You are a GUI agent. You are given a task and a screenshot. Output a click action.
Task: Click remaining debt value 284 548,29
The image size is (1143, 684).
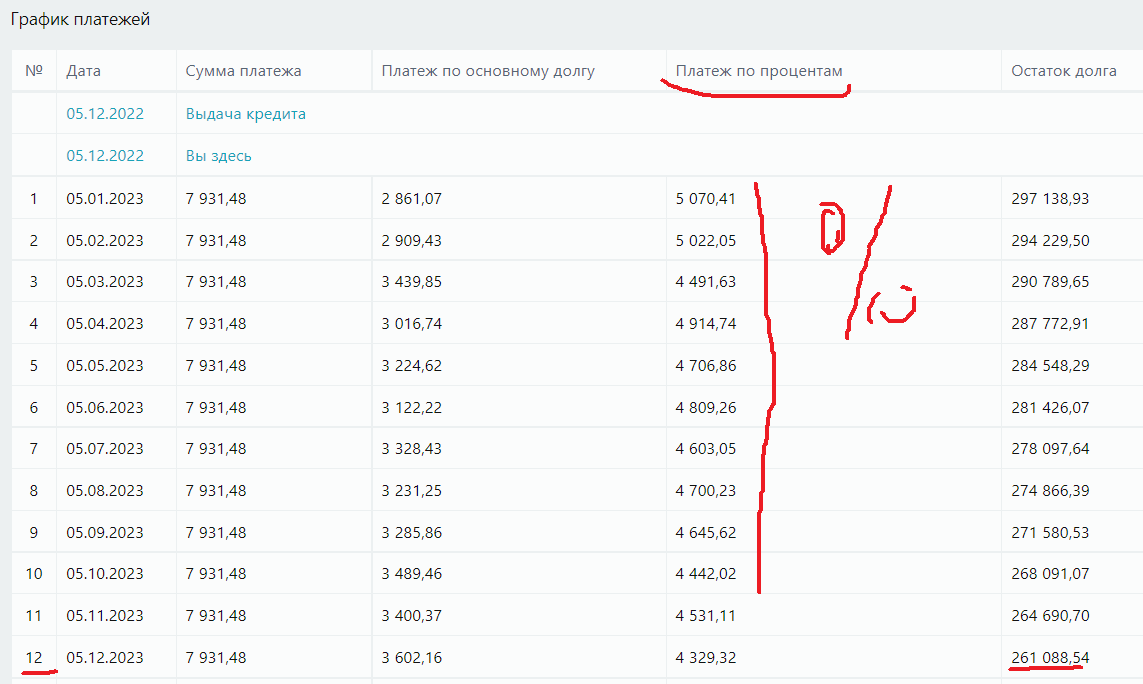click(x=1050, y=365)
